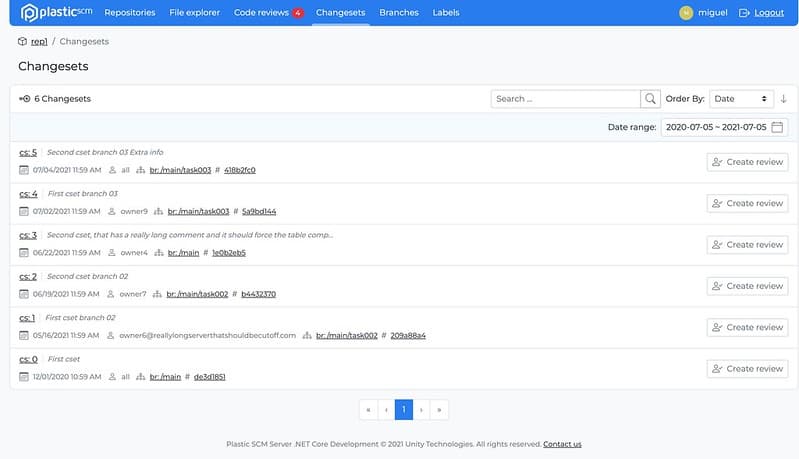Click owner6@reallylongserverthatshouldbecutoff.com text
This screenshot has height=459, width=799.
(207, 335)
